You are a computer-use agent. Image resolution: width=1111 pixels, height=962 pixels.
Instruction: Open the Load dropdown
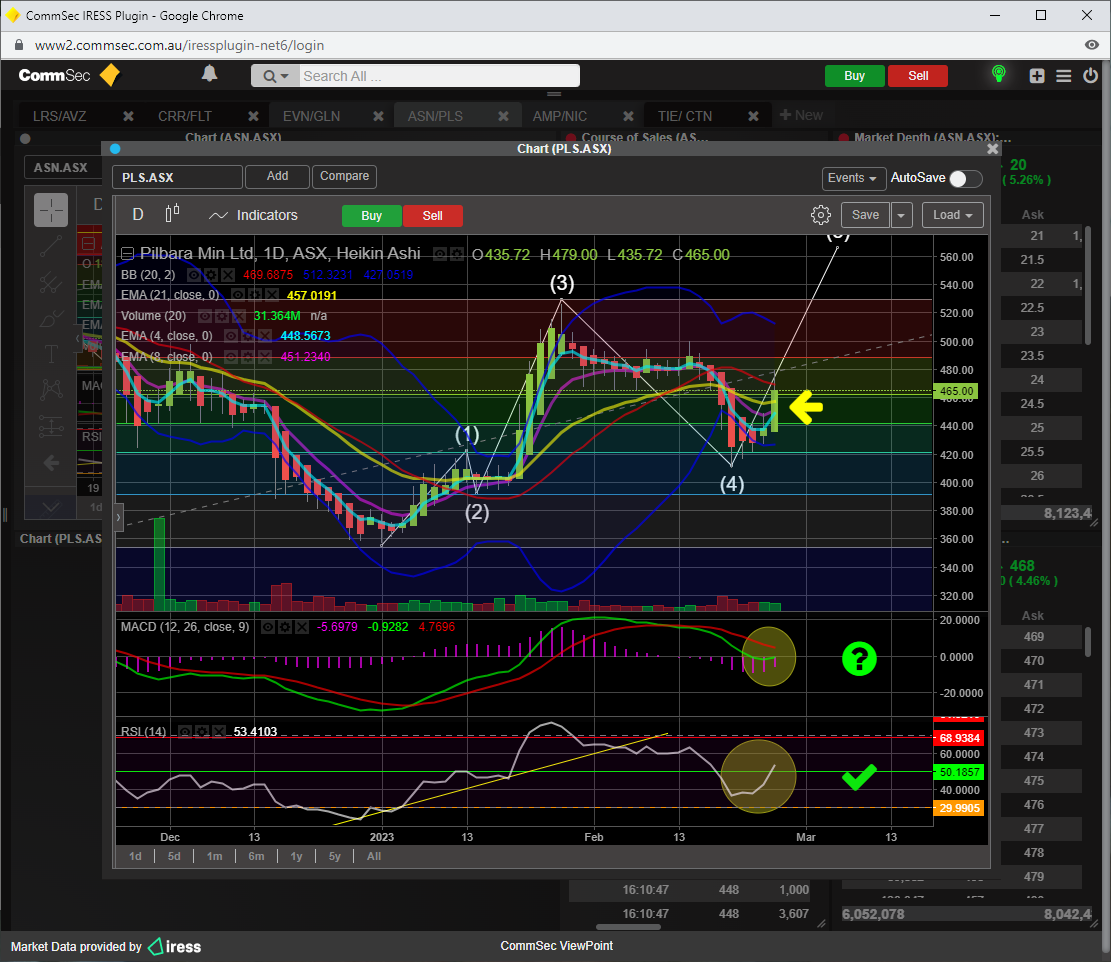952,215
